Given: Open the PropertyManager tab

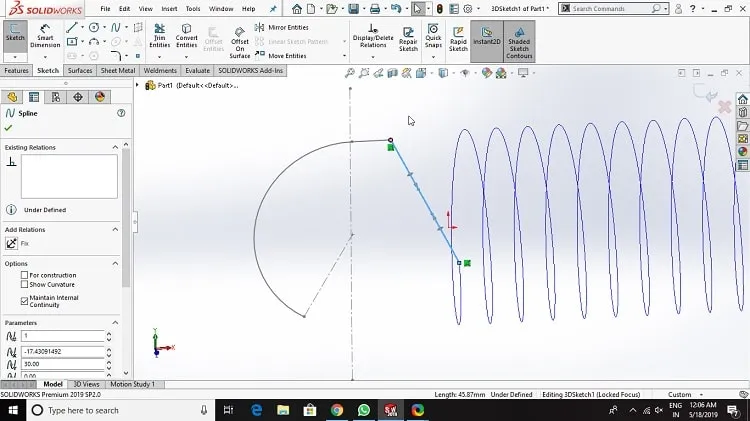Looking at the screenshot, I should tap(34, 97).
